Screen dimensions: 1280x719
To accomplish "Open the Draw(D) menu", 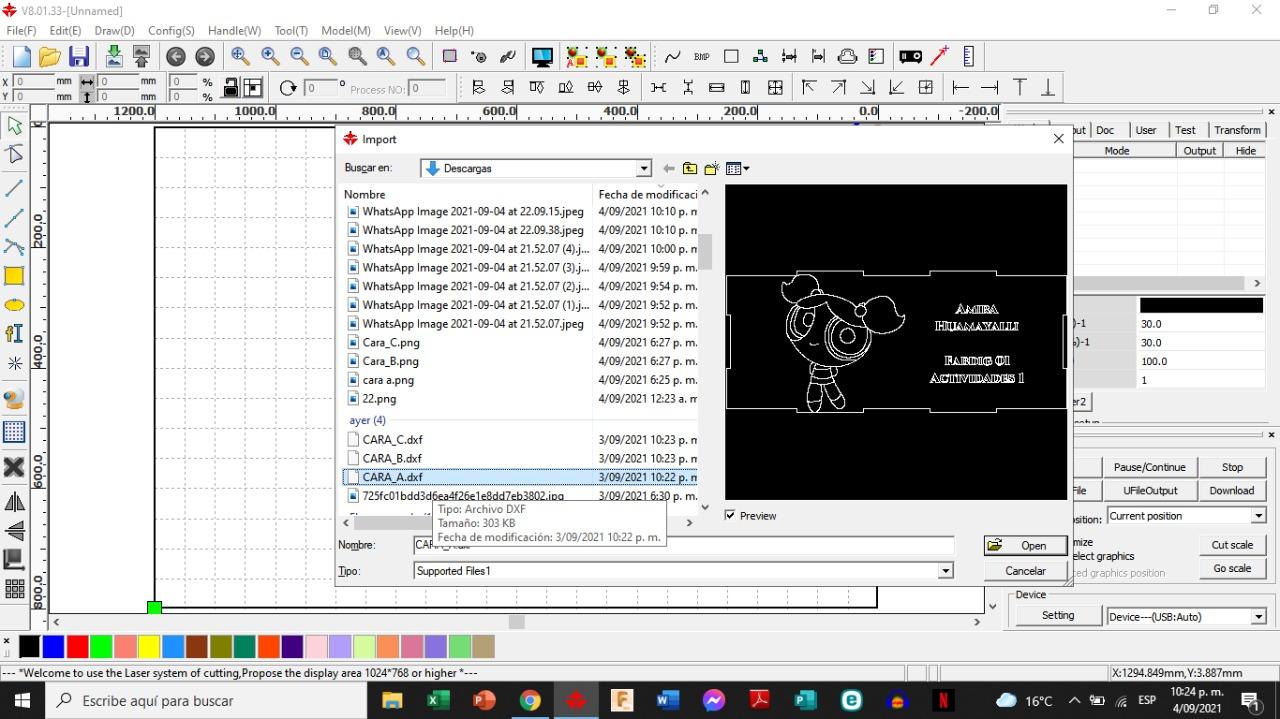I will tap(113, 31).
